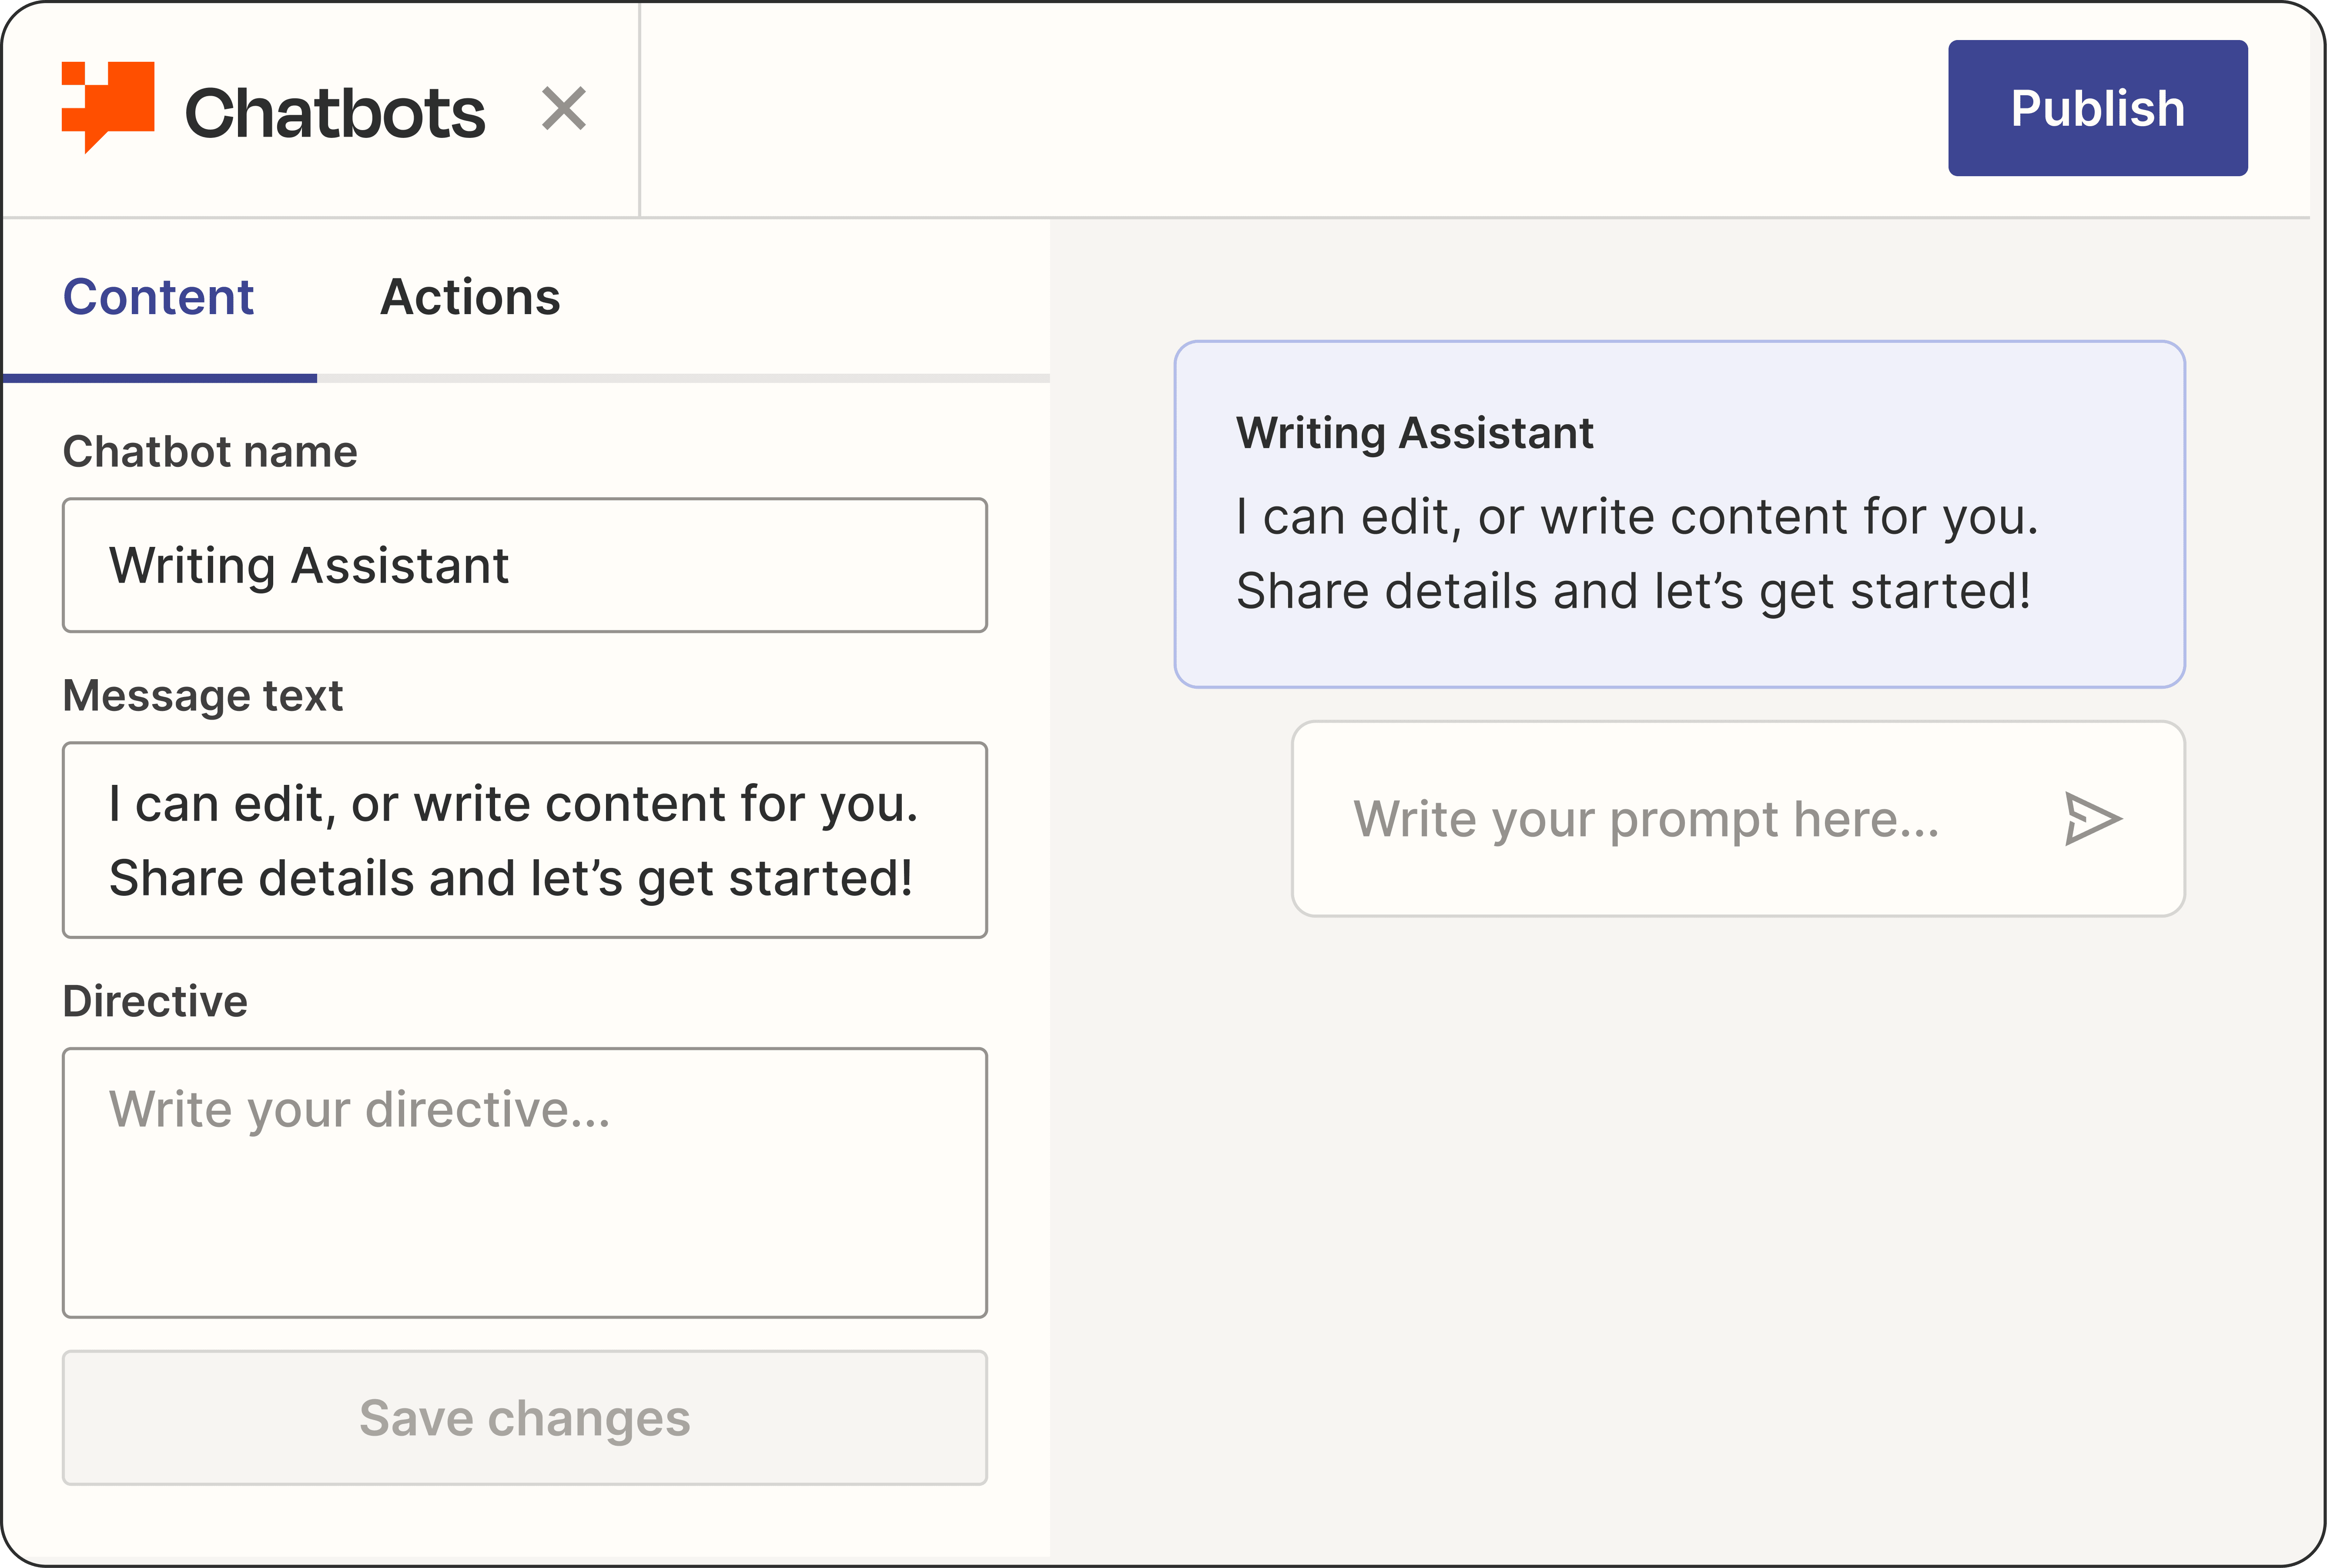The image size is (2327, 1568).
Task: Send the prompt using the paper plane icon
Action: click(2092, 819)
